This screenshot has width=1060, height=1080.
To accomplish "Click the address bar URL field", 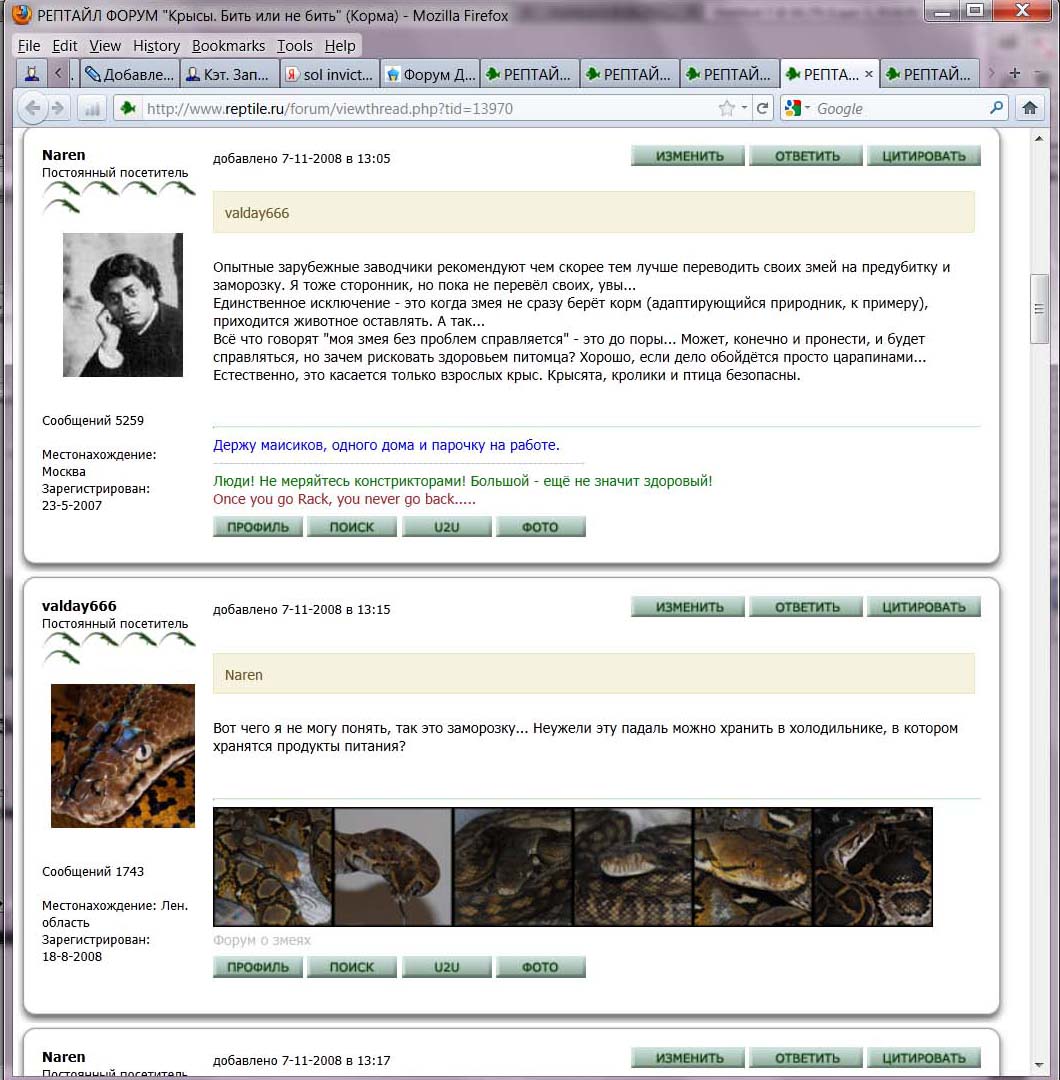I will (x=428, y=108).
